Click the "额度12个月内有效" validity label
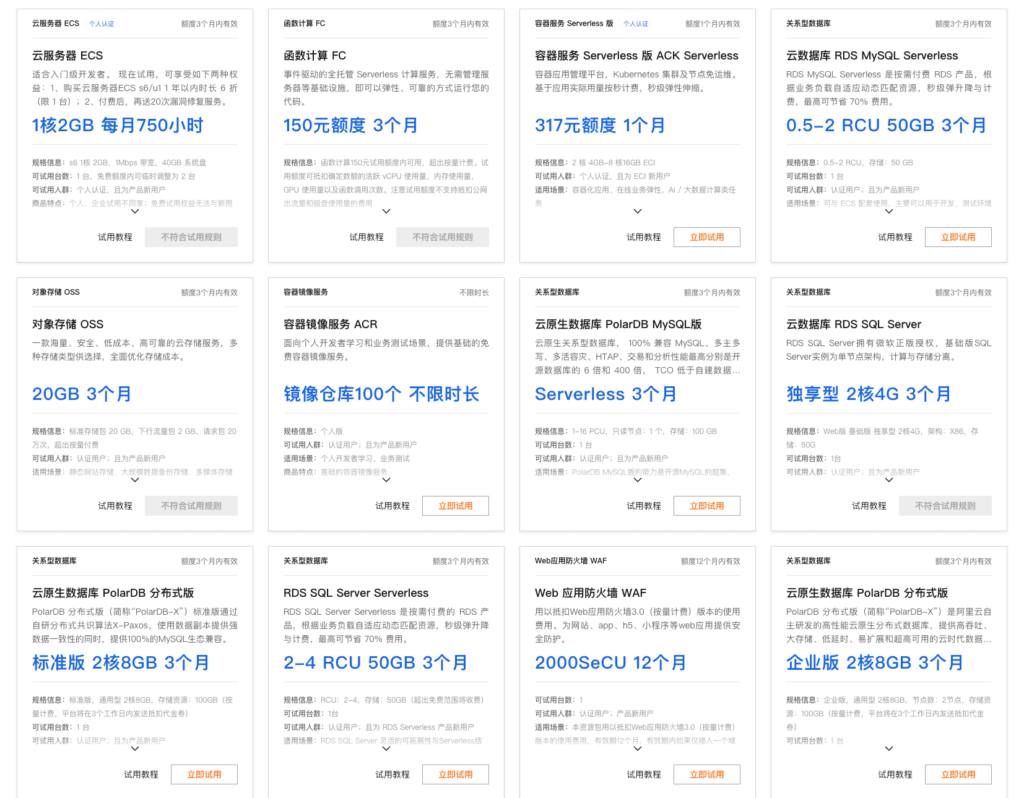Screen dimensions: 1024x798 [711, 561]
